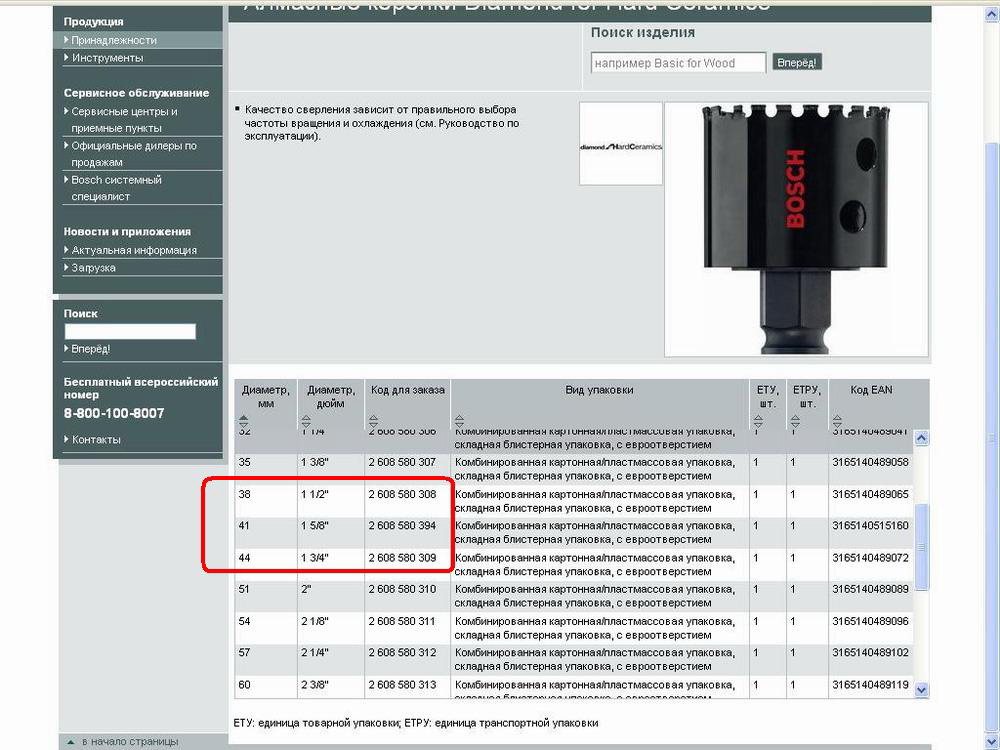The image size is (1000, 750).
Task: Open Официальные дилеры по продажам
Action: [x=134, y=154]
